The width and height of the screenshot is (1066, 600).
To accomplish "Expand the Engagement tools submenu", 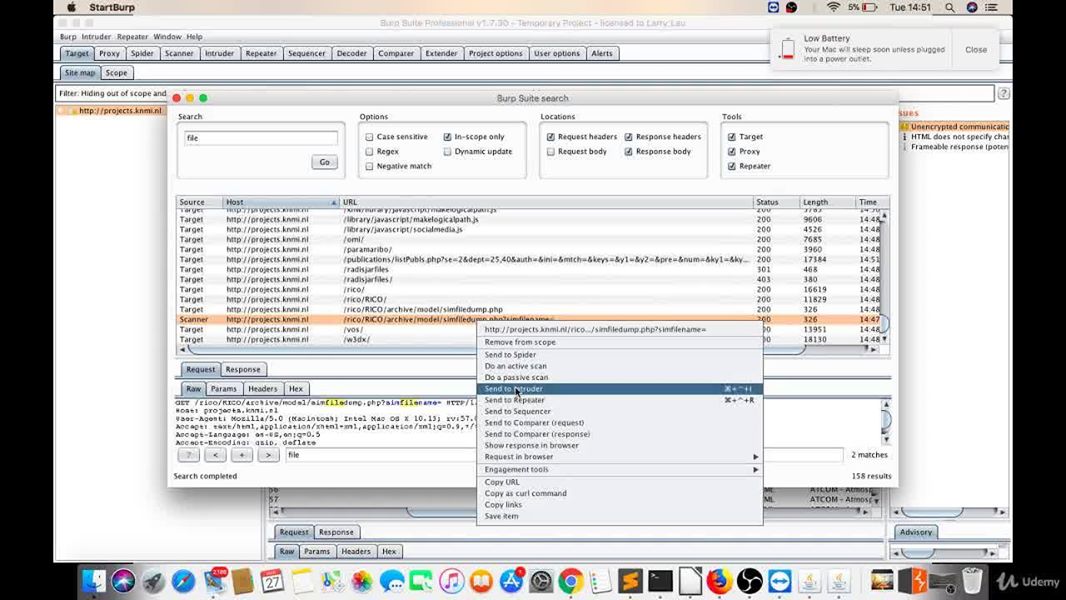I will pyautogui.click(x=619, y=470).
